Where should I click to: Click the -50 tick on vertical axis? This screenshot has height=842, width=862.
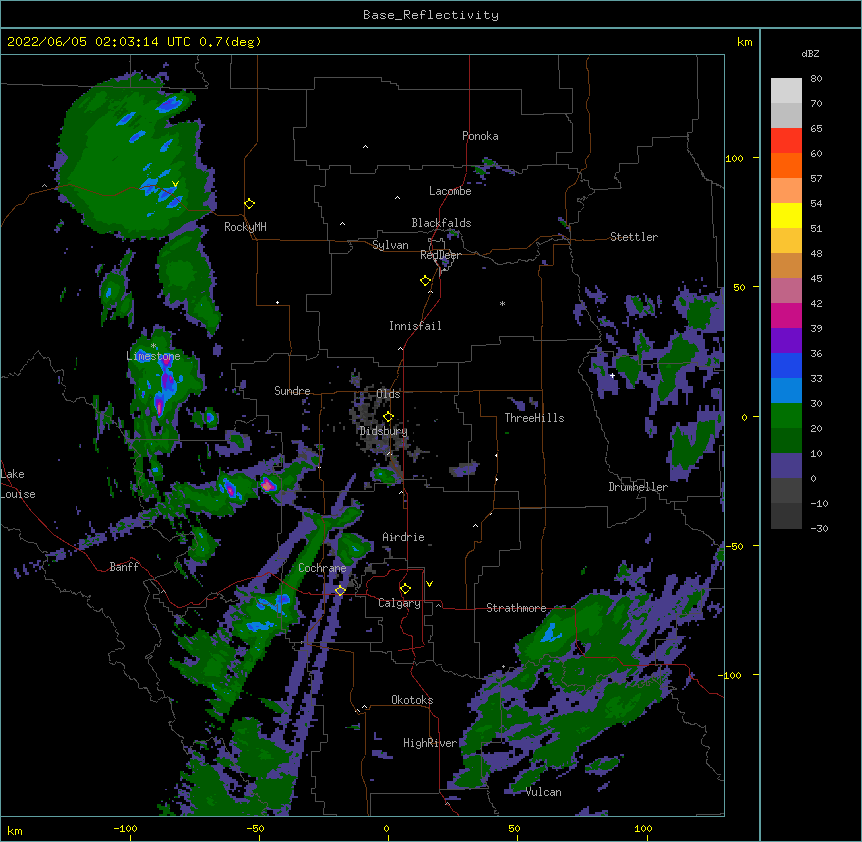click(x=734, y=546)
